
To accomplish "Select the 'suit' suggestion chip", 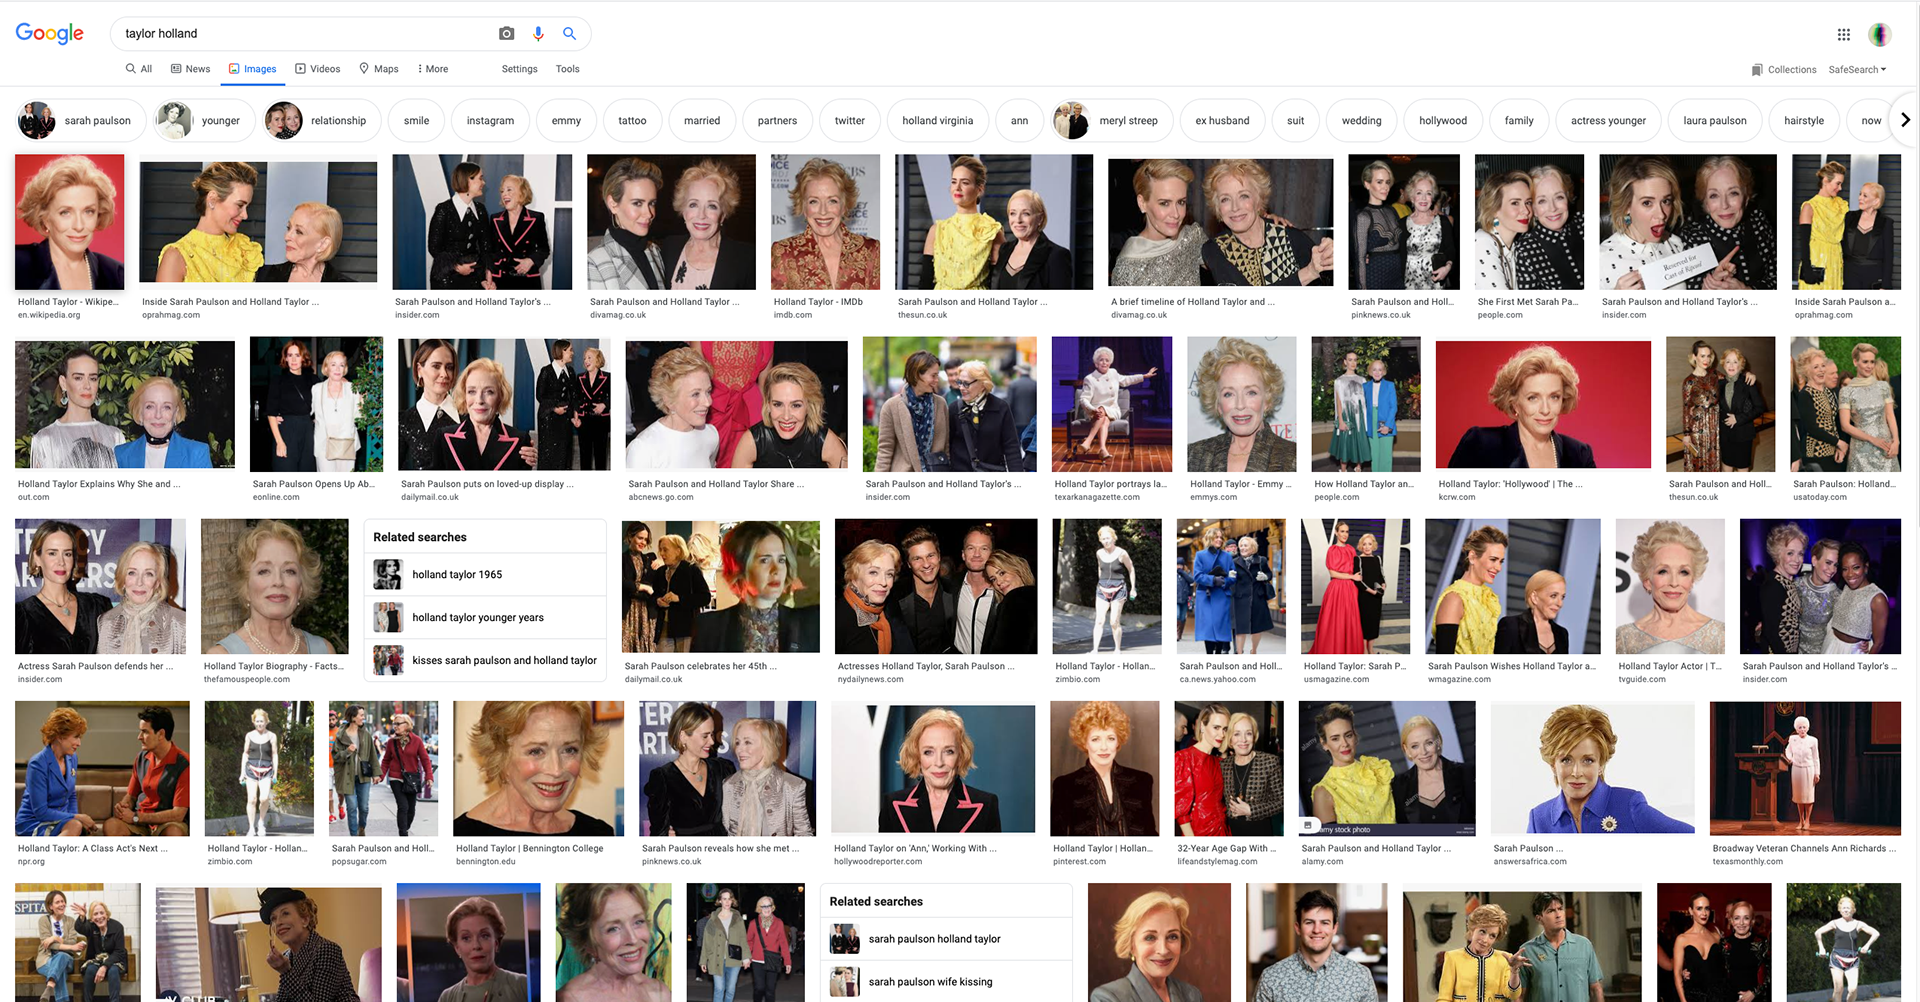I will [x=1295, y=121].
